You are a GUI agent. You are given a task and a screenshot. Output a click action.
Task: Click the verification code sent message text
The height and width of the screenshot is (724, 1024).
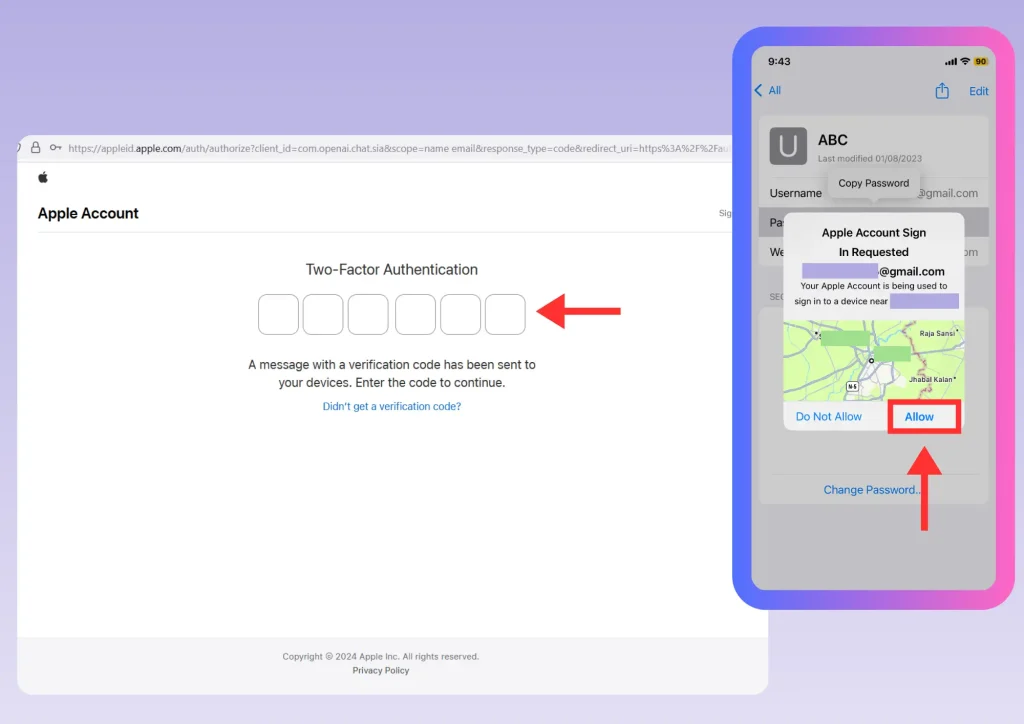[x=392, y=373]
